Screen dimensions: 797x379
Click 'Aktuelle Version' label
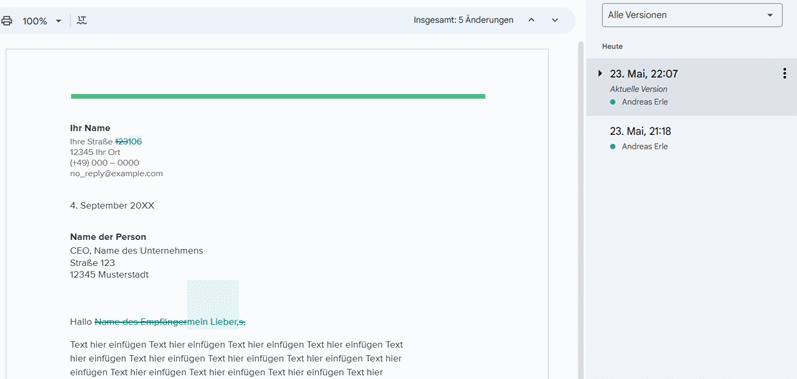(x=638, y=89)
